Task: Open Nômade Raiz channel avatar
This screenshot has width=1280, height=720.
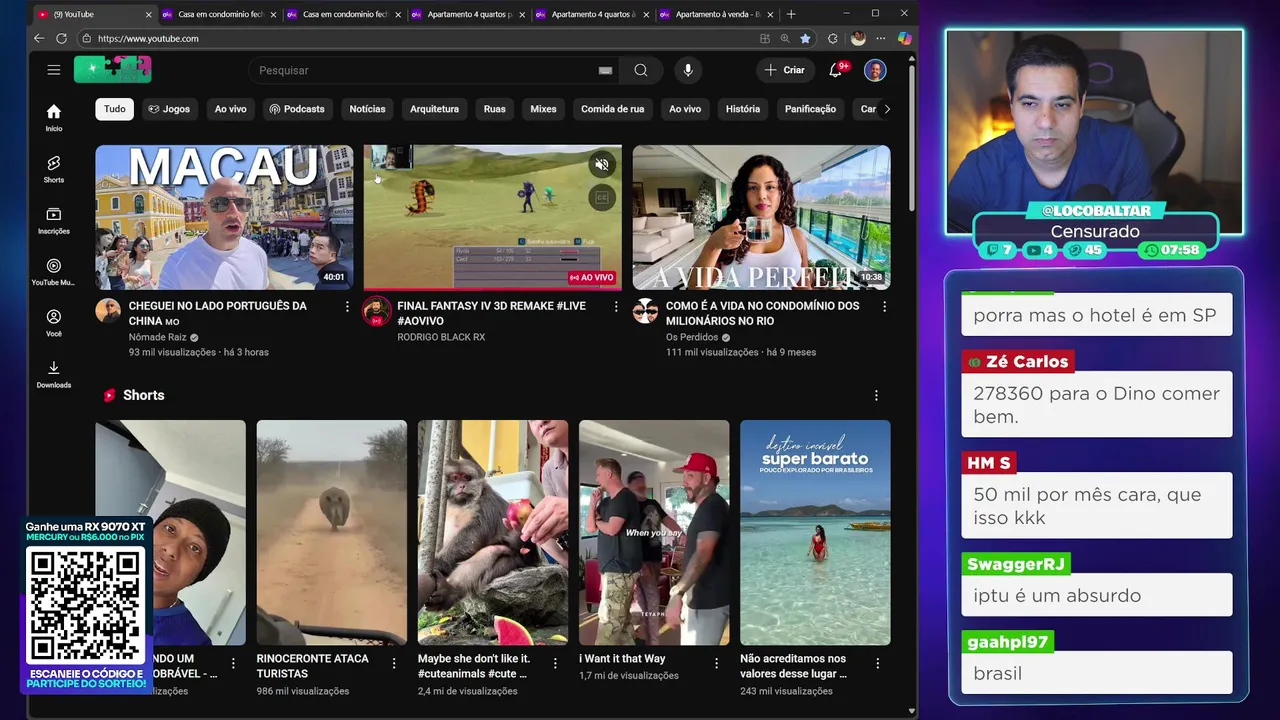Action: coord(108,310)
